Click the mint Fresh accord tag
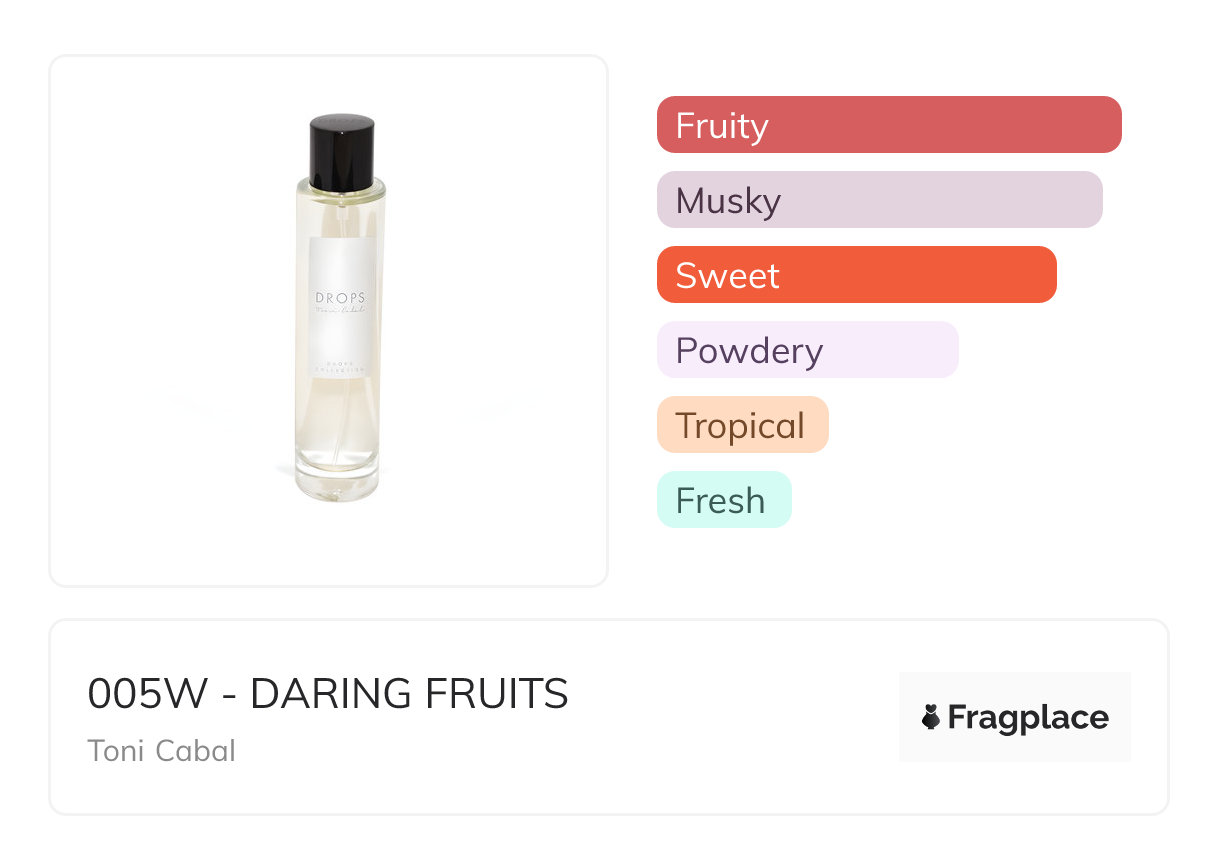This screenshot has height=864, width=1218. pyautogui.click(x=723, y=500)
